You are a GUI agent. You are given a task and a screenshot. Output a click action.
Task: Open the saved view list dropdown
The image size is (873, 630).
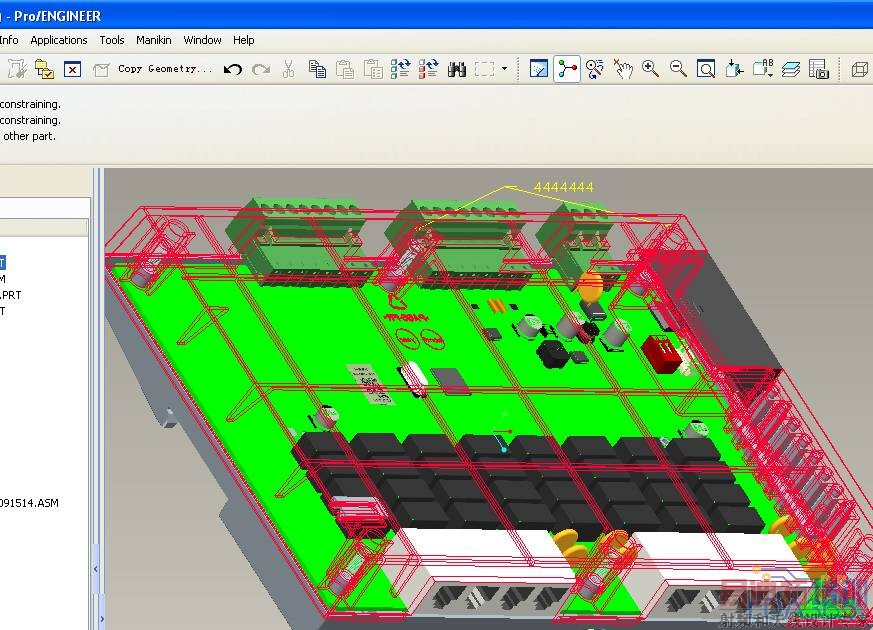(x=763, y=68)
